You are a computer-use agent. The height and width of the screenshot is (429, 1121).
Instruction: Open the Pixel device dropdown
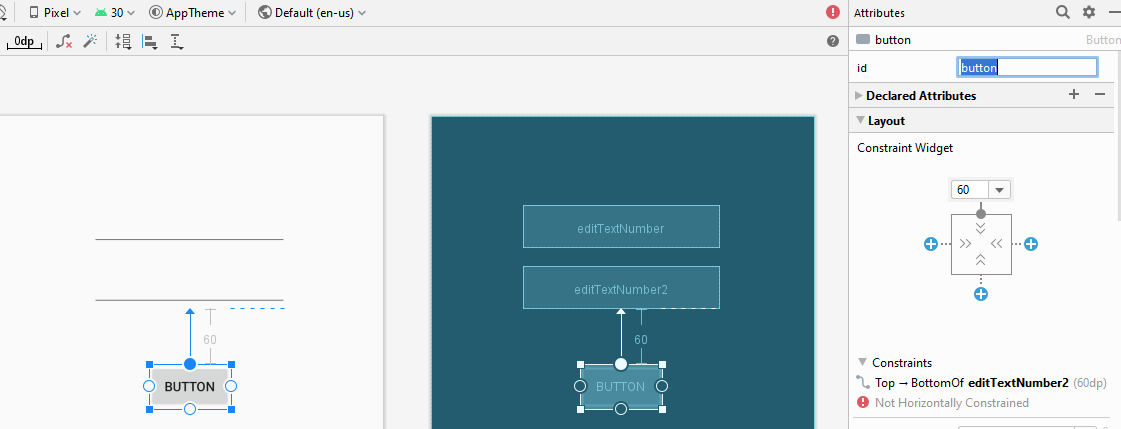tap(54, 13)
